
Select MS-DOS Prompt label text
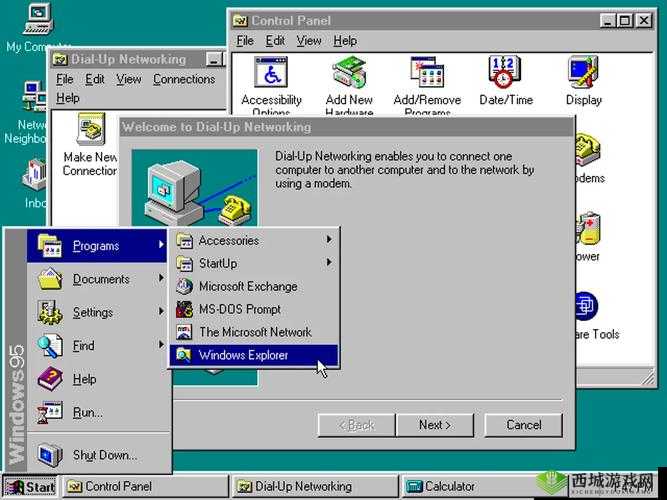pyautogui.click(x=239, y=309)
